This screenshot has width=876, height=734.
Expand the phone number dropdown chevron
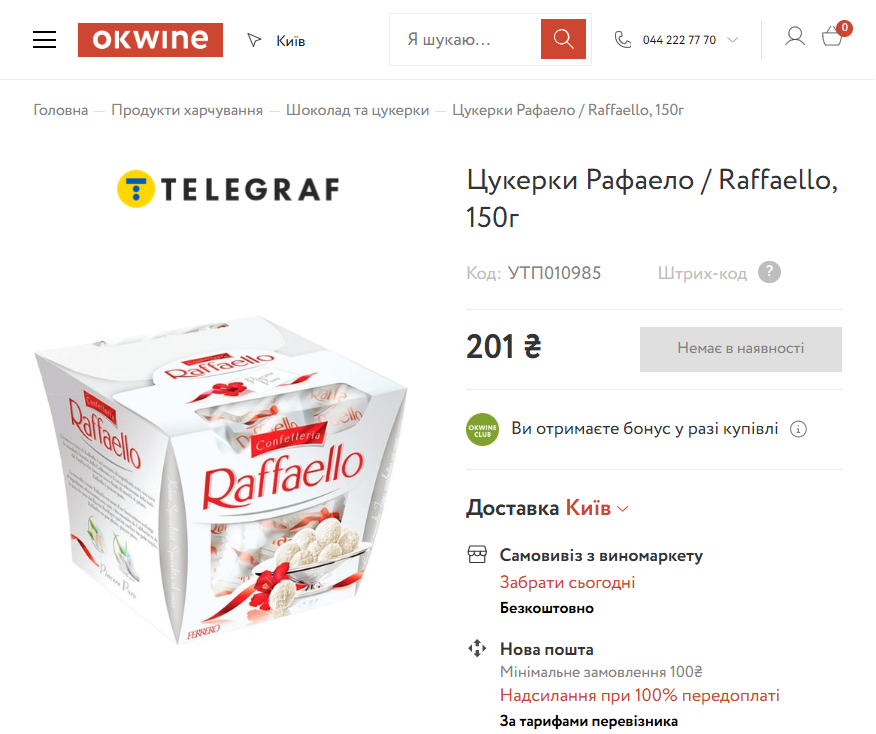[732, 40]
